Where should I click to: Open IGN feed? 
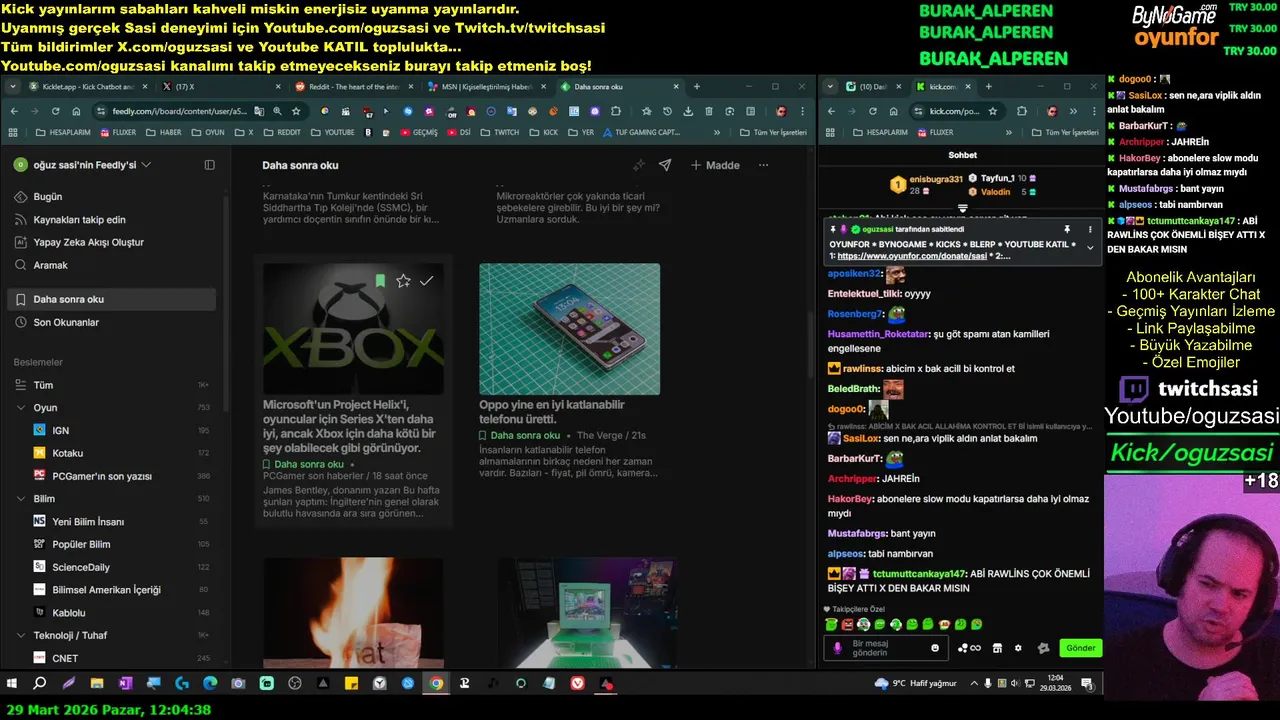(60, 430)
